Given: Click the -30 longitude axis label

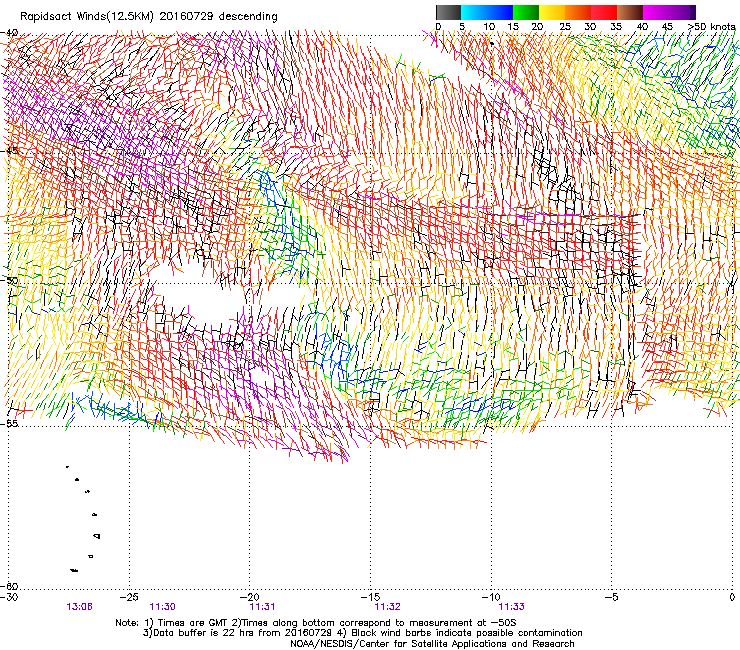Looking at the screenshot, I should (x=9, y=597).
